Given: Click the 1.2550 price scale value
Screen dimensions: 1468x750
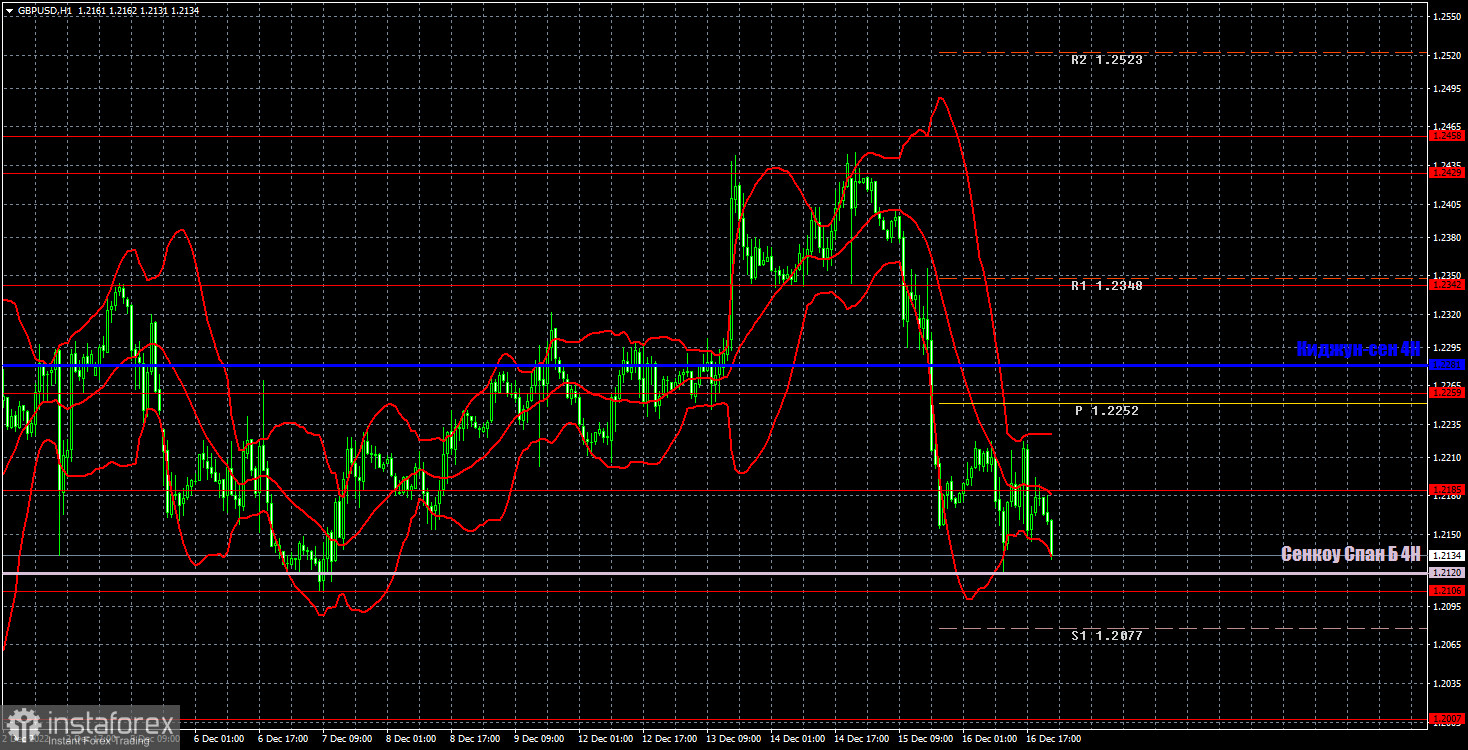Looking at the screenshot, I should 1448,18.
